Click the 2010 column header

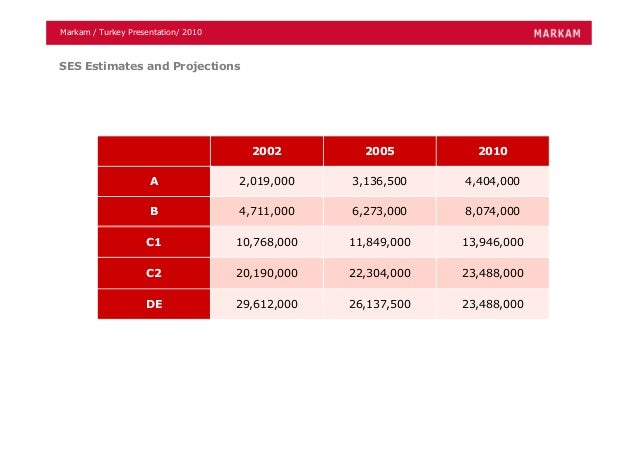point(493,151)
